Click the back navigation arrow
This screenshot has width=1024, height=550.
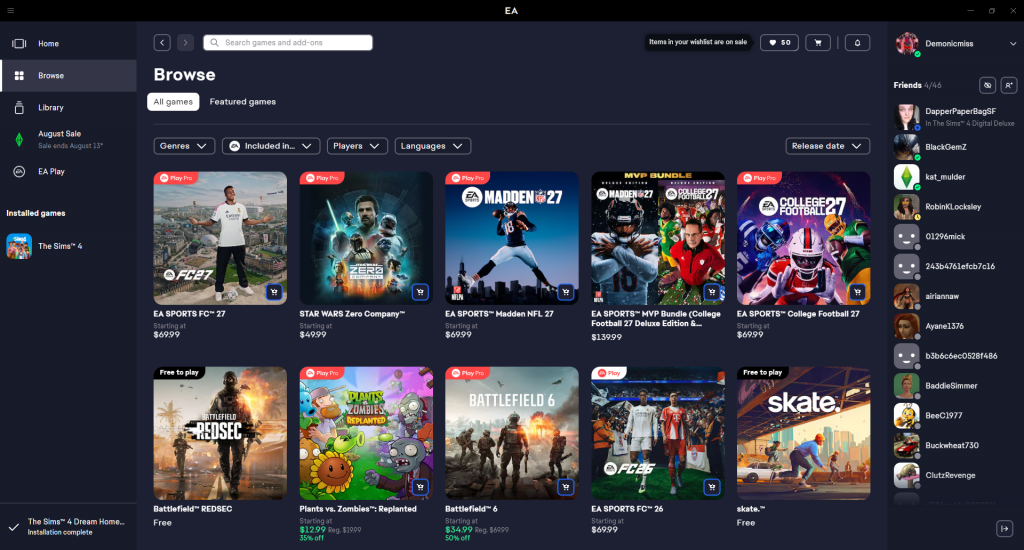[x=162, y=42]
